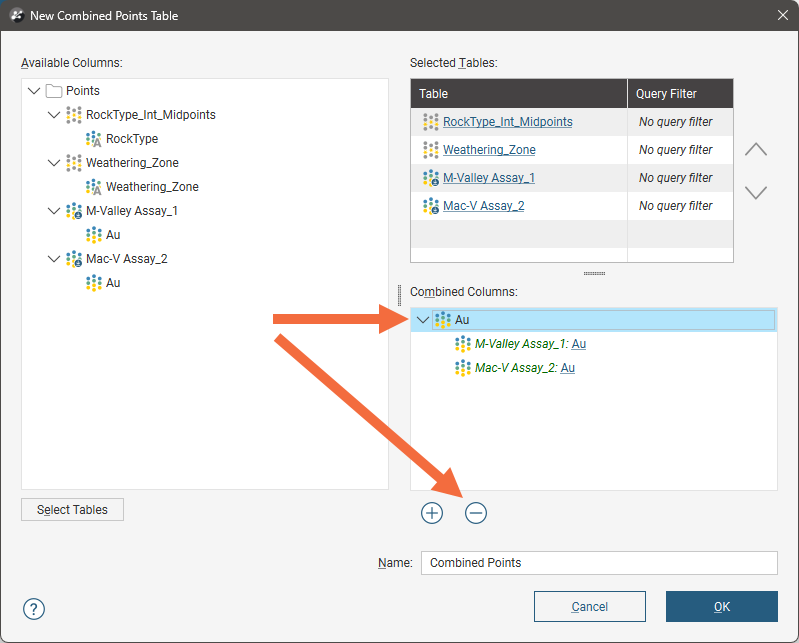This screenshot has width=799, height=643.
Task: Click Cancel to dismiss the dialog
Action: click(589, 607)
